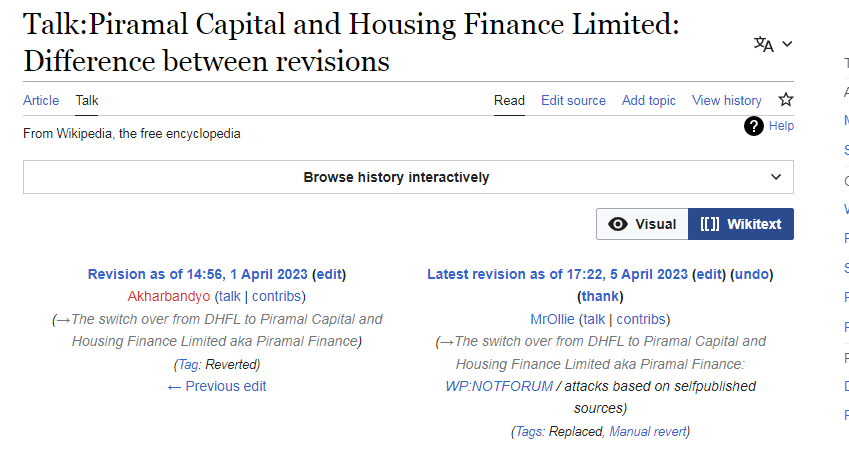This screenshot has width=849, height=470.
Task: Open the Read tab
Action: point(509,100)
